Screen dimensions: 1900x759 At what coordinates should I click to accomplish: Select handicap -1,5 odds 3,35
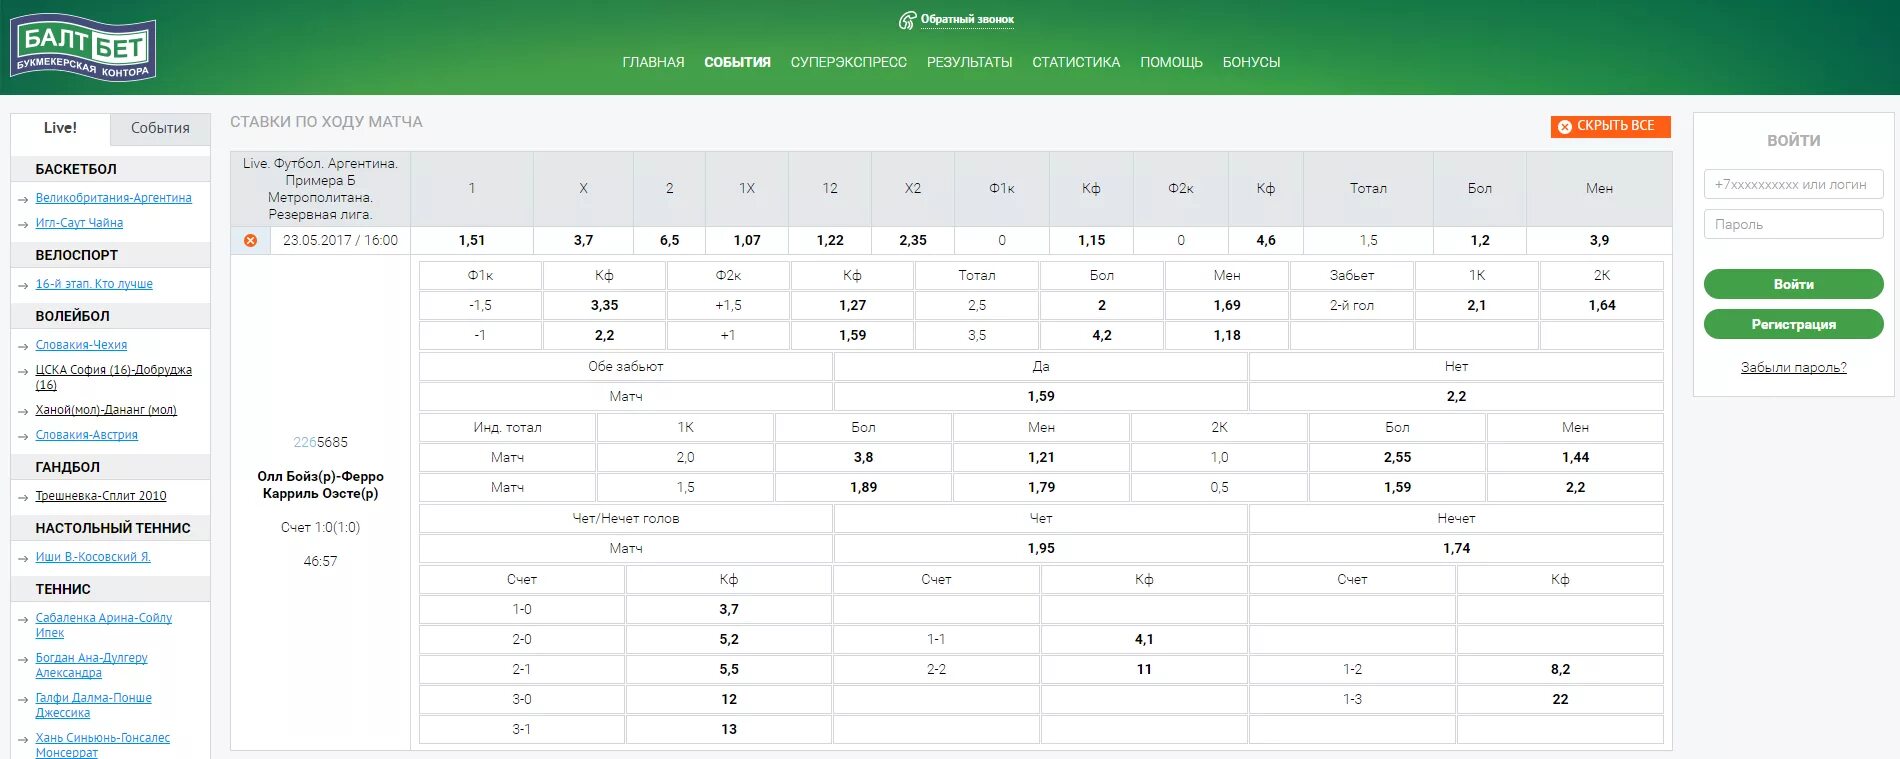click(604, 305)
